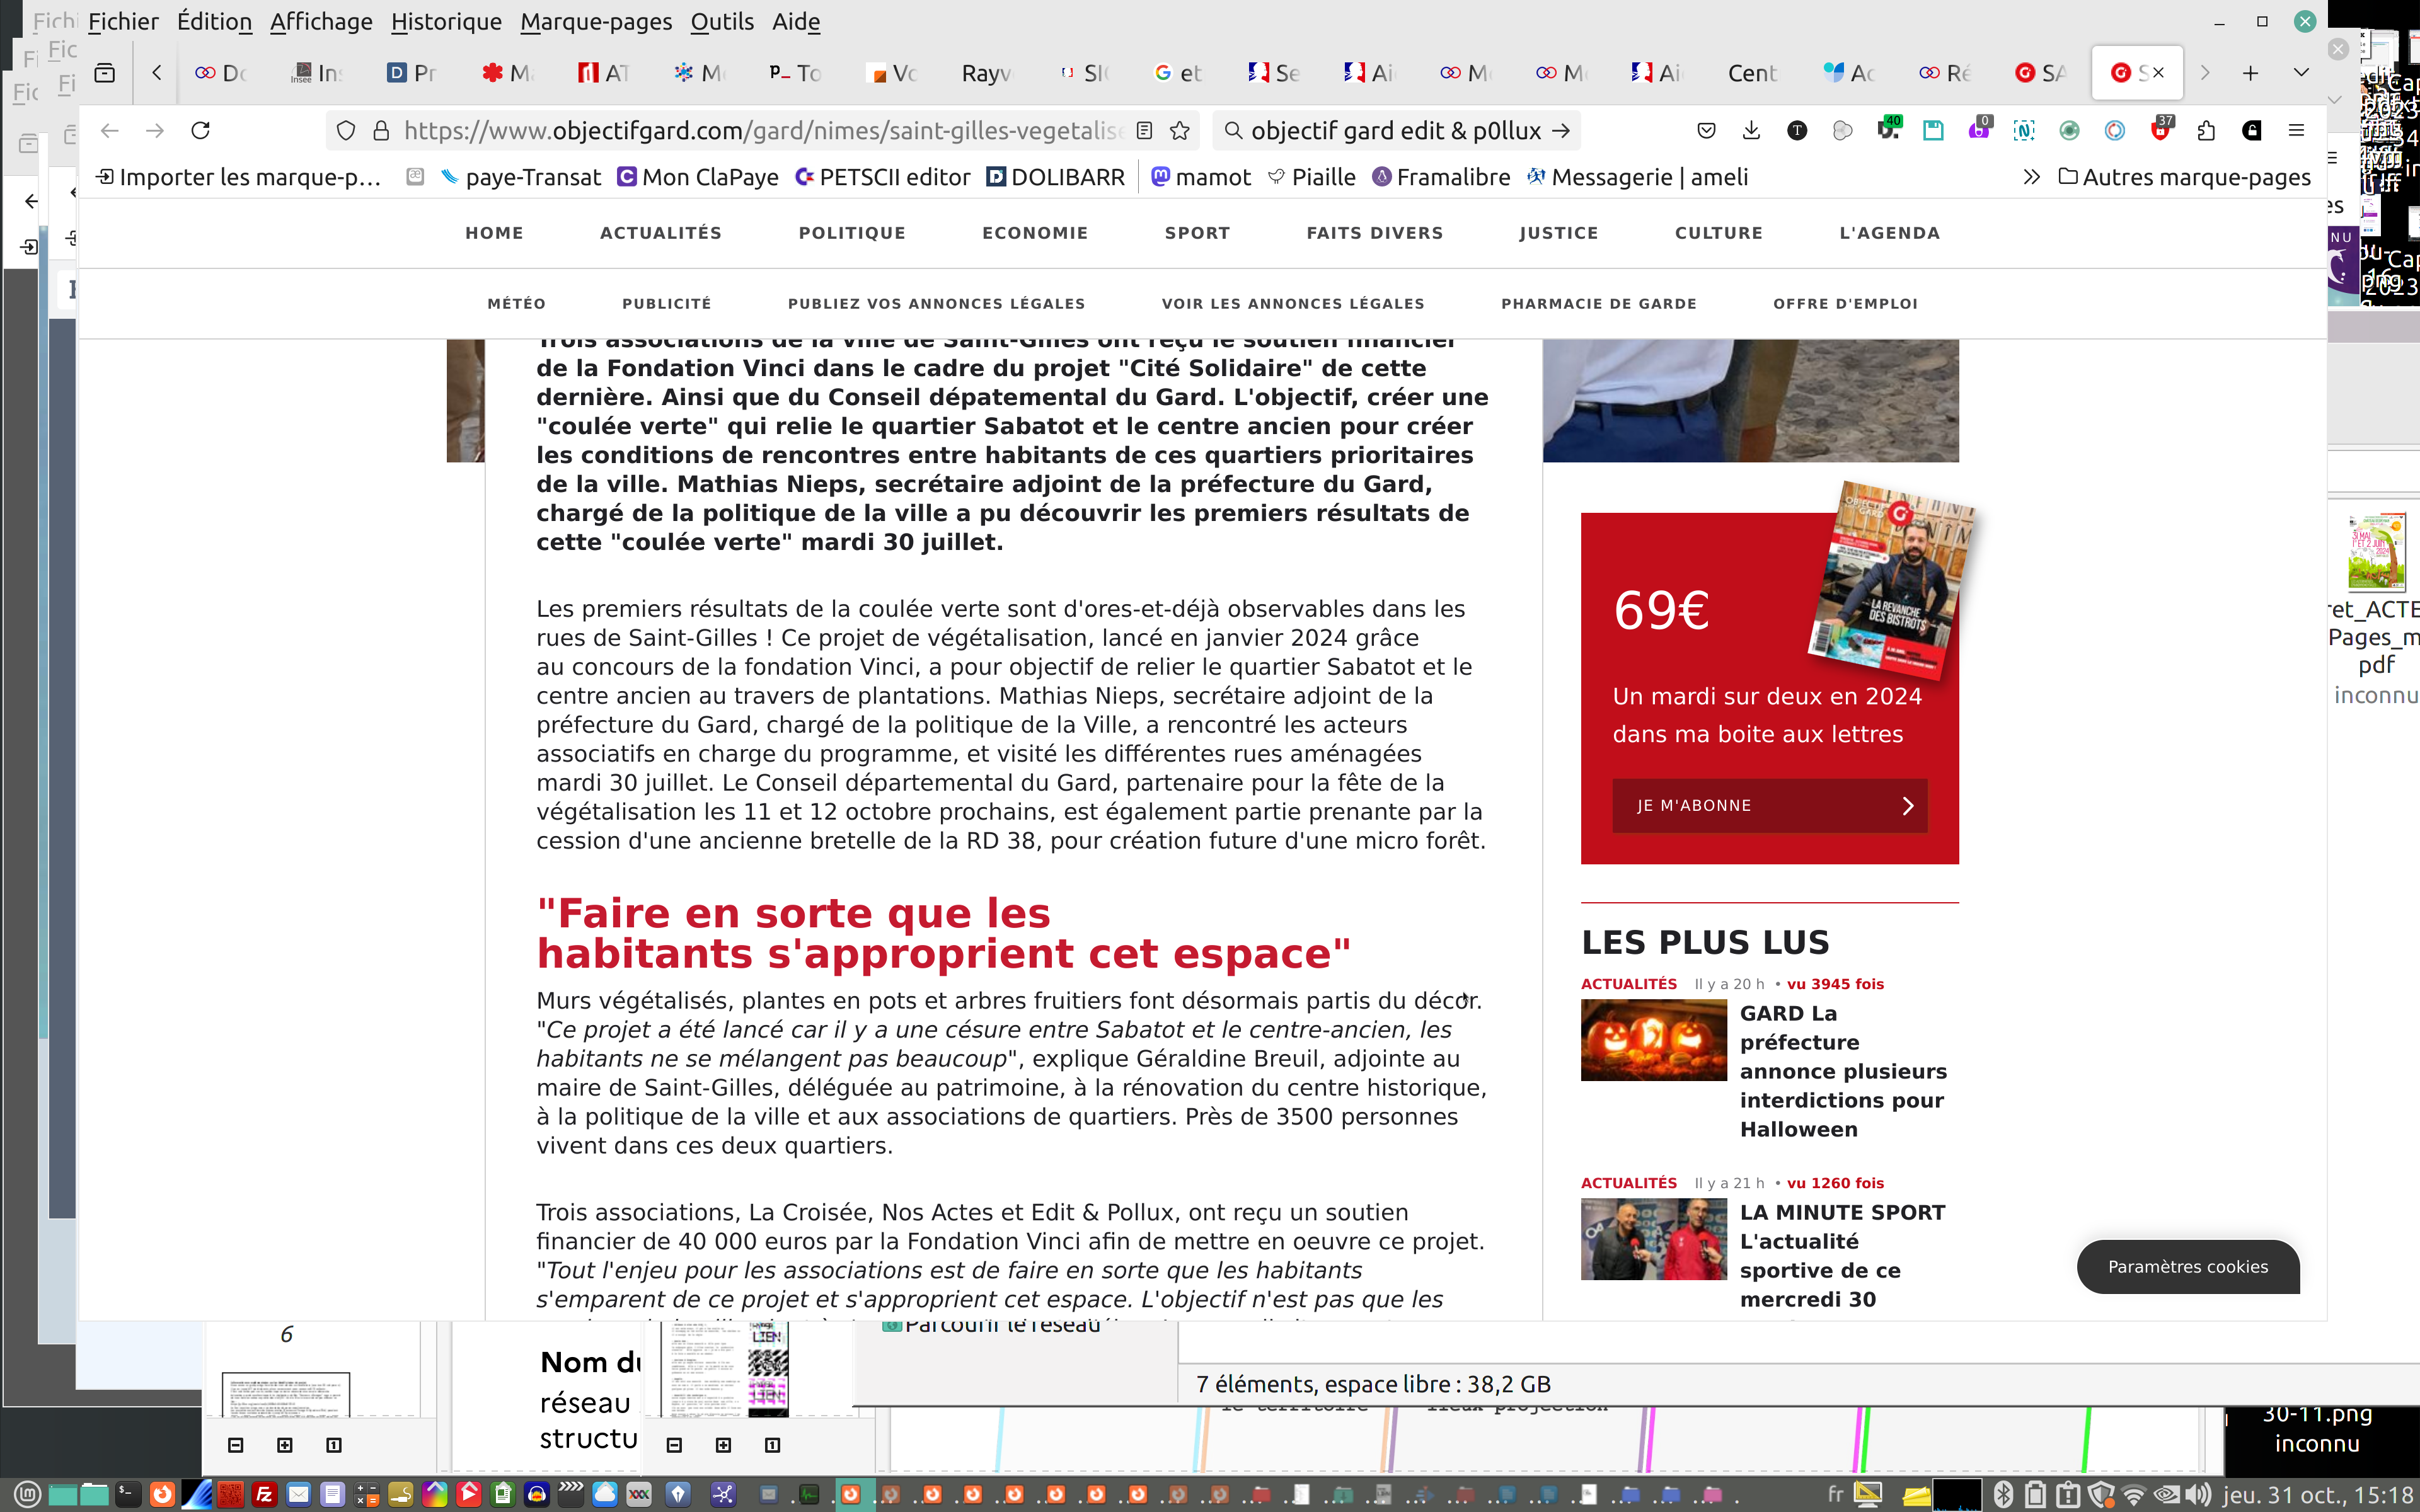
Task: Open a new tab with plus button
Action: point(2250,73)
